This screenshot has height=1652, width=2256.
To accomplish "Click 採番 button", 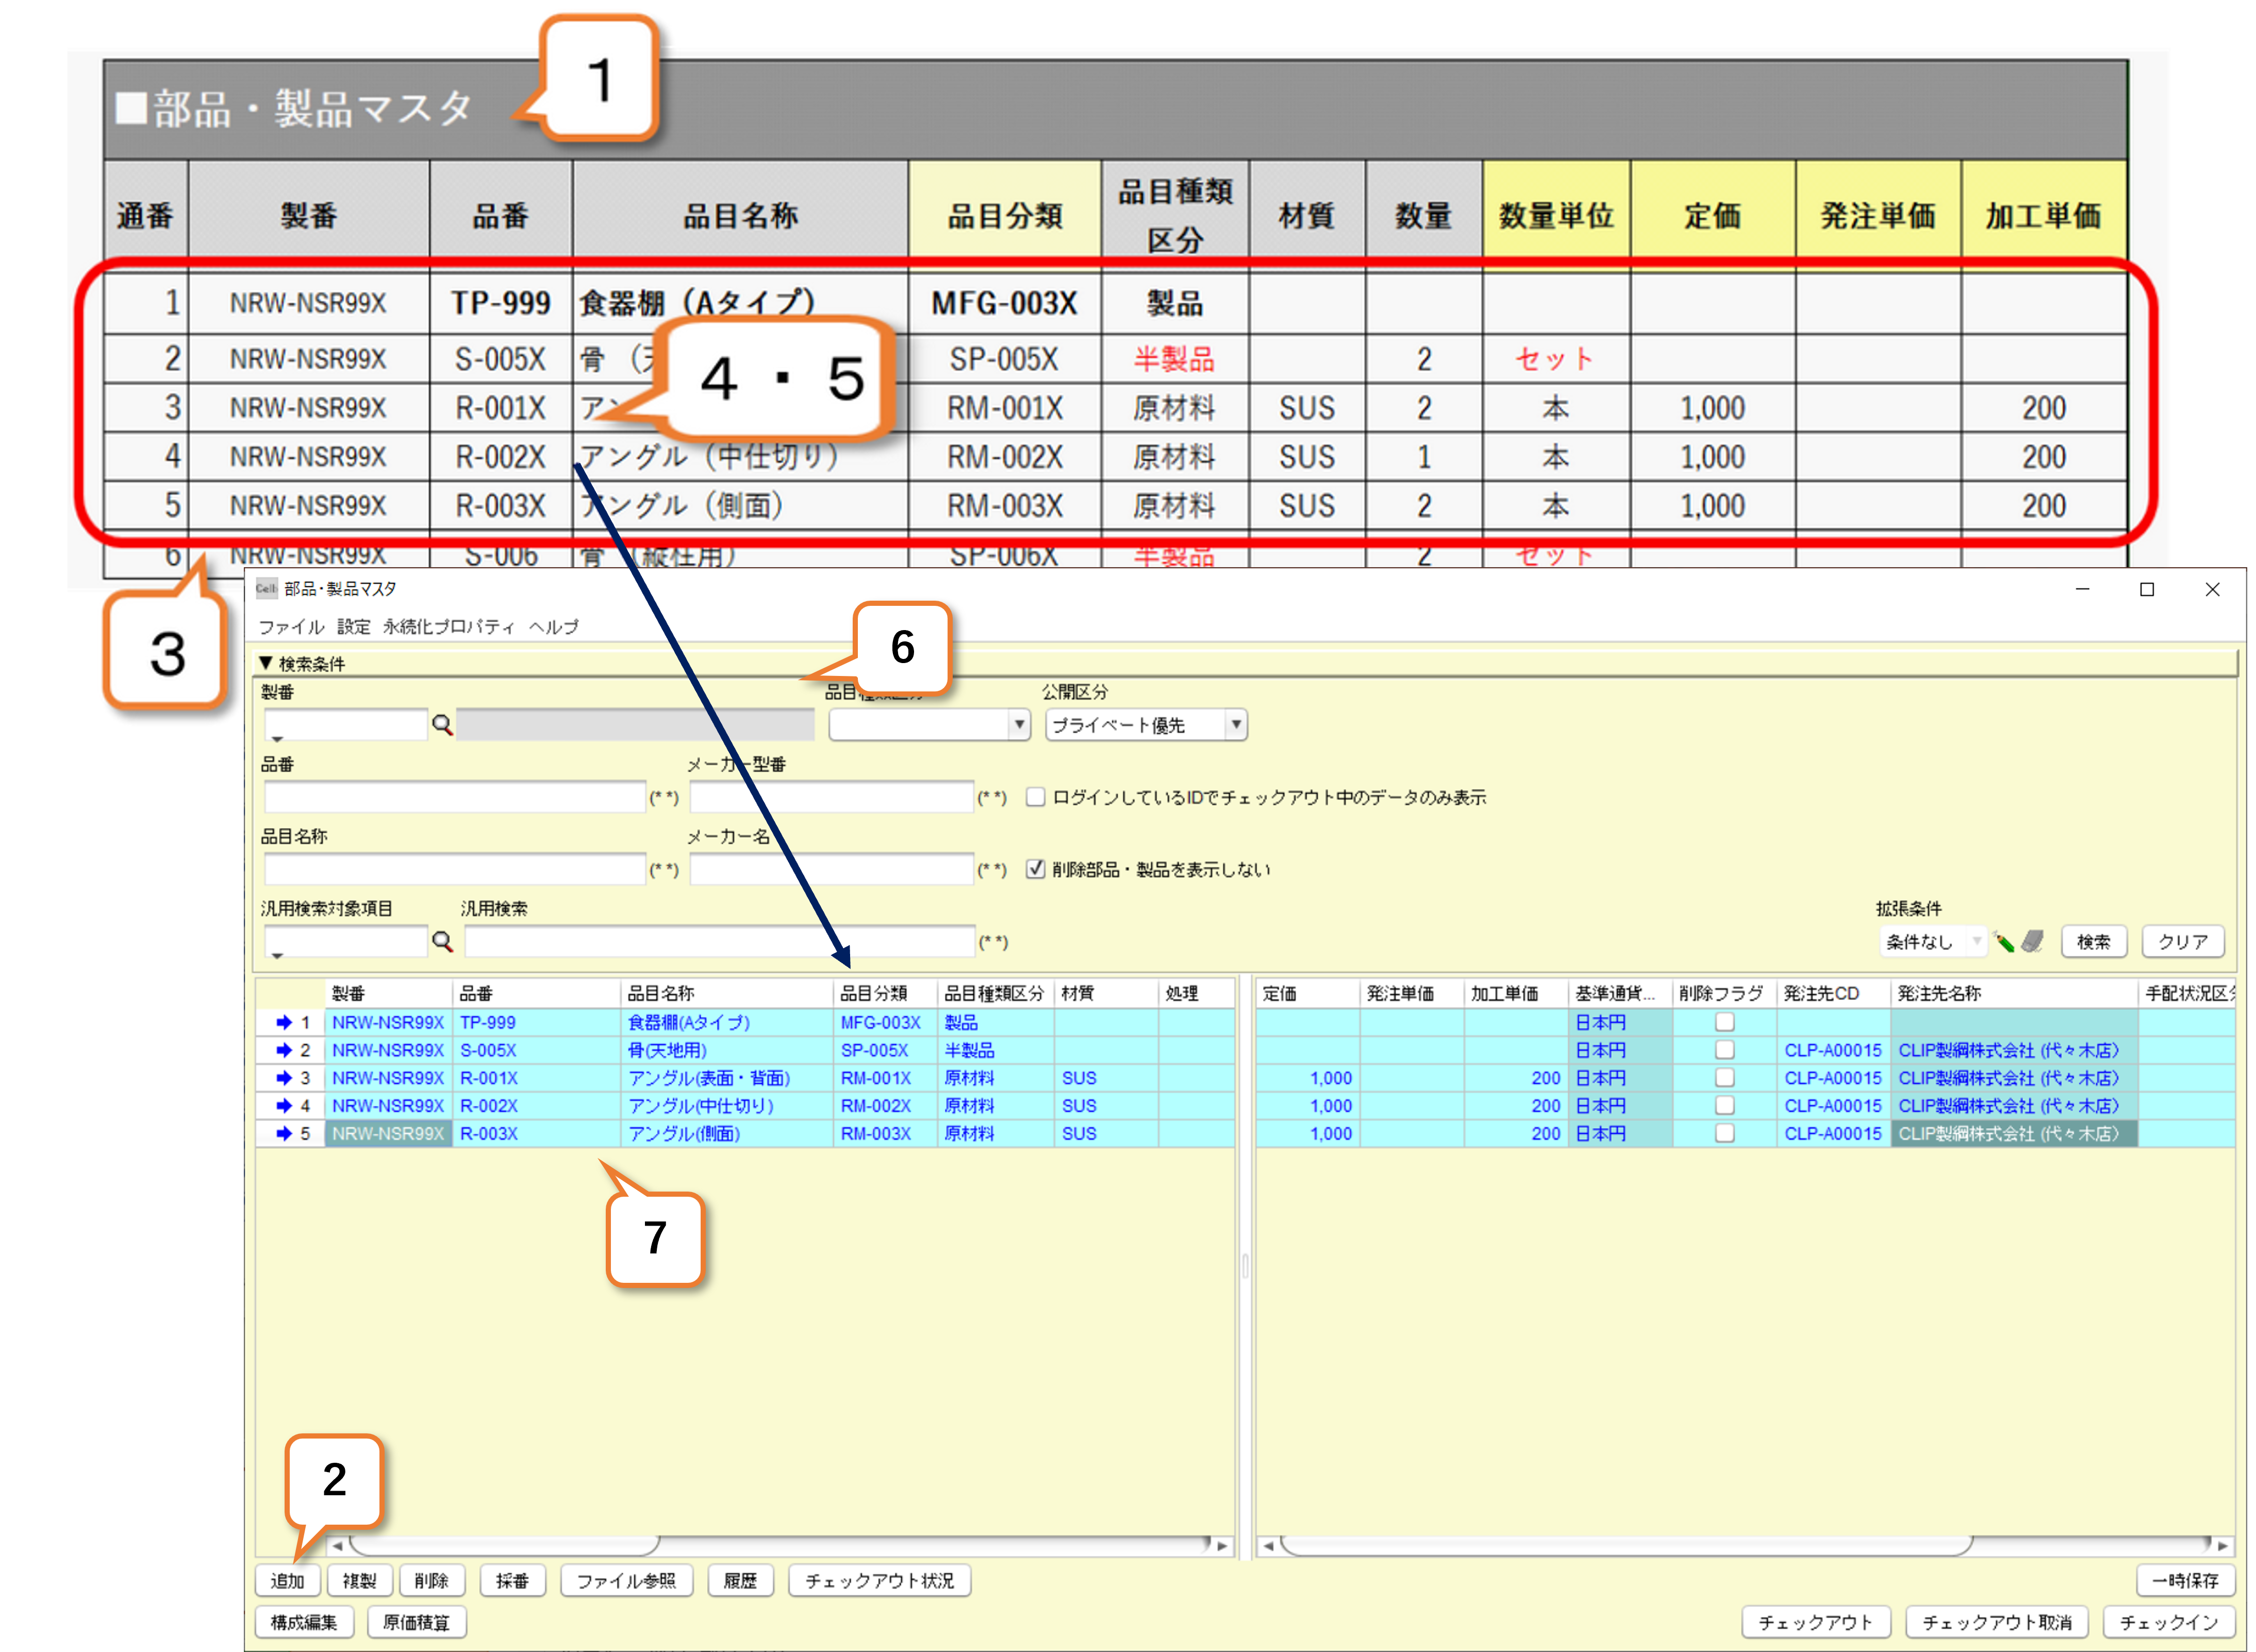I will point(512,1581).
